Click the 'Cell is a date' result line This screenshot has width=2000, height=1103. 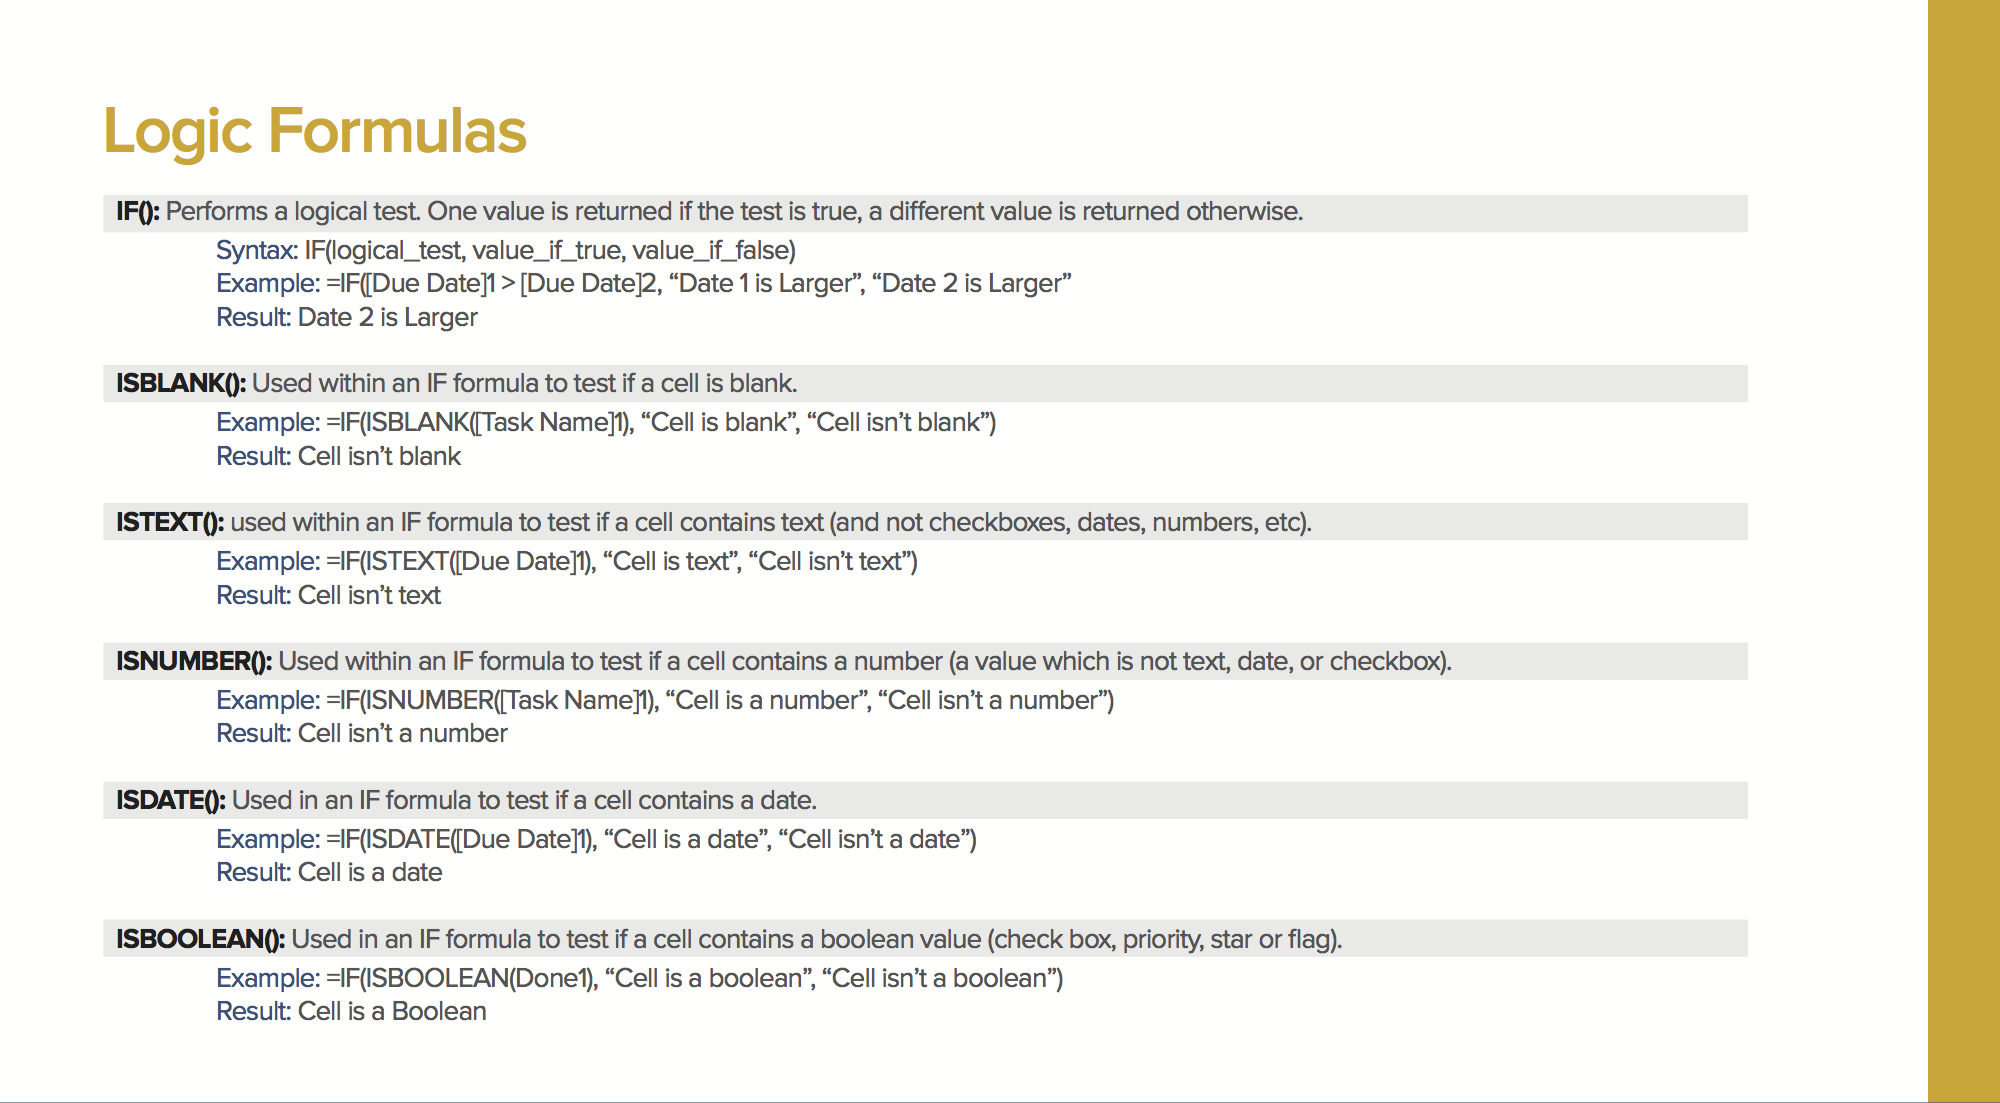[329, 873]
